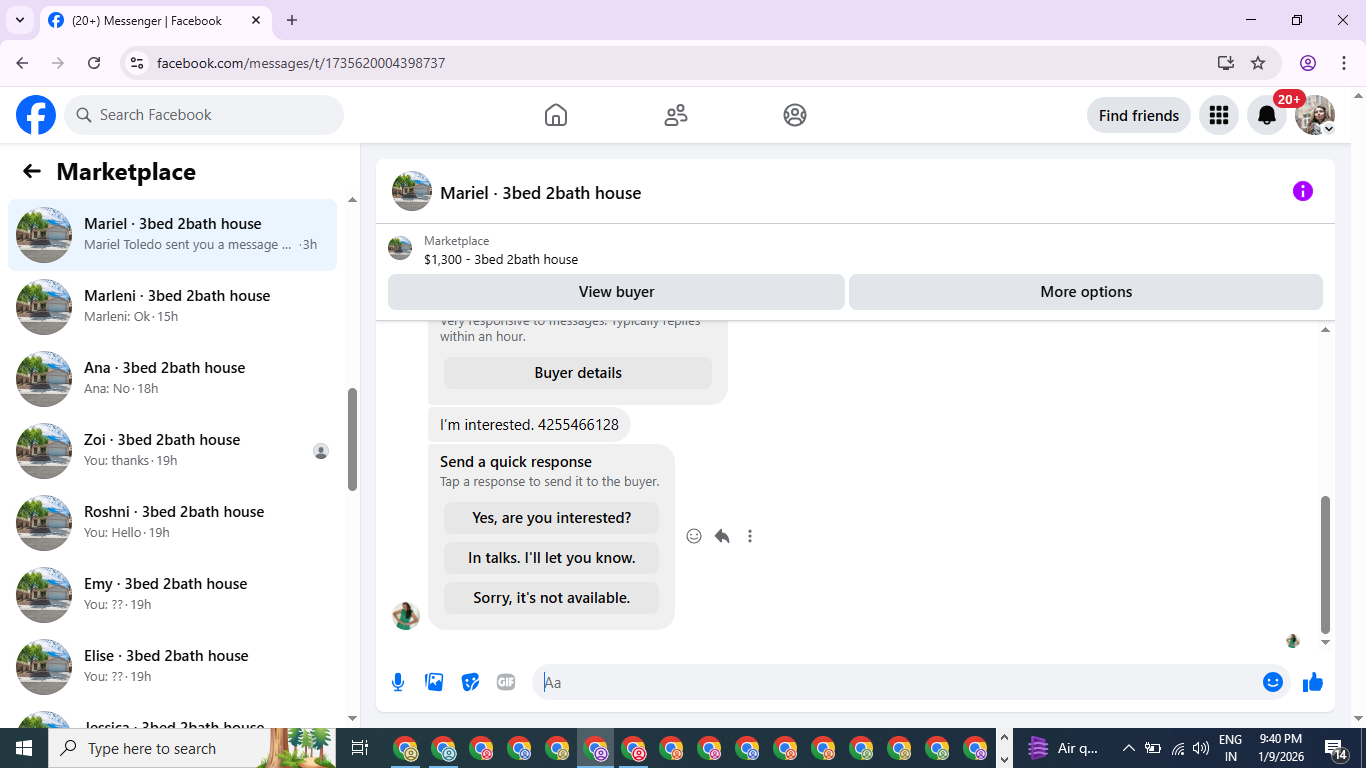Click the message 'I'm interested. 4255466128'
This screenshot has height=768, width=1366.
coord(529,424)
